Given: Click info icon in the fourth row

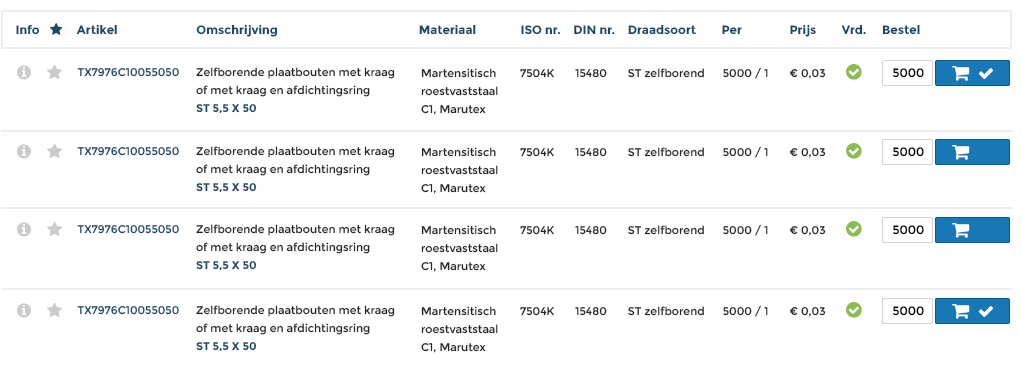Looking at the screenshot, I should pos(23,310).
